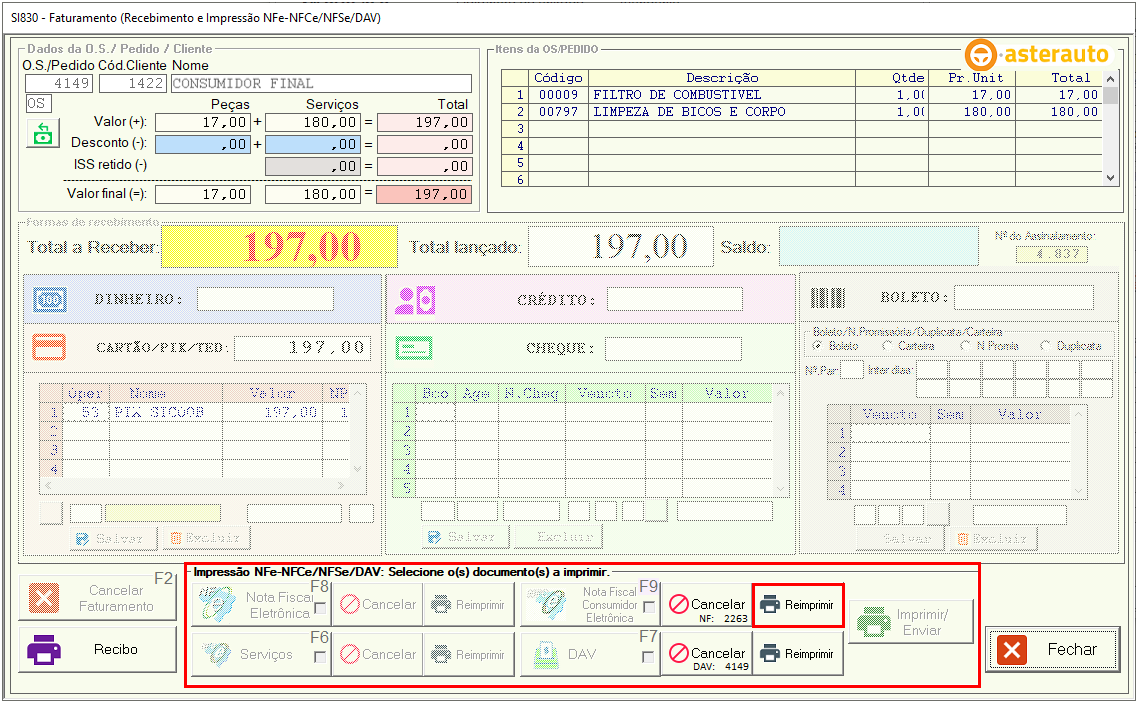
Task: Click Cancelar beside Serviços
Action: (x=378, y=654)
